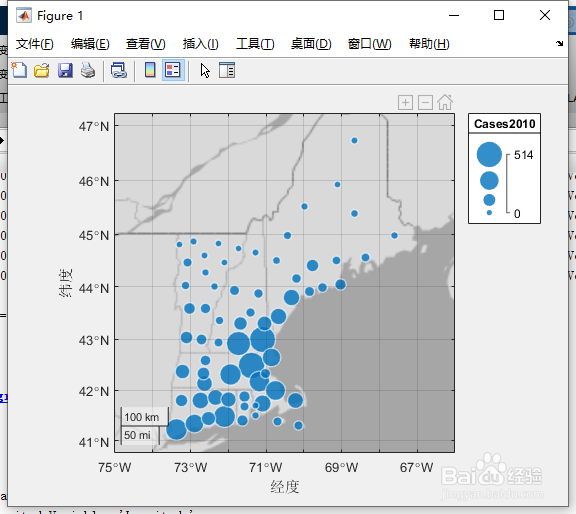
Task: Open the 桌面(D) menu
Action: (311, 44)
